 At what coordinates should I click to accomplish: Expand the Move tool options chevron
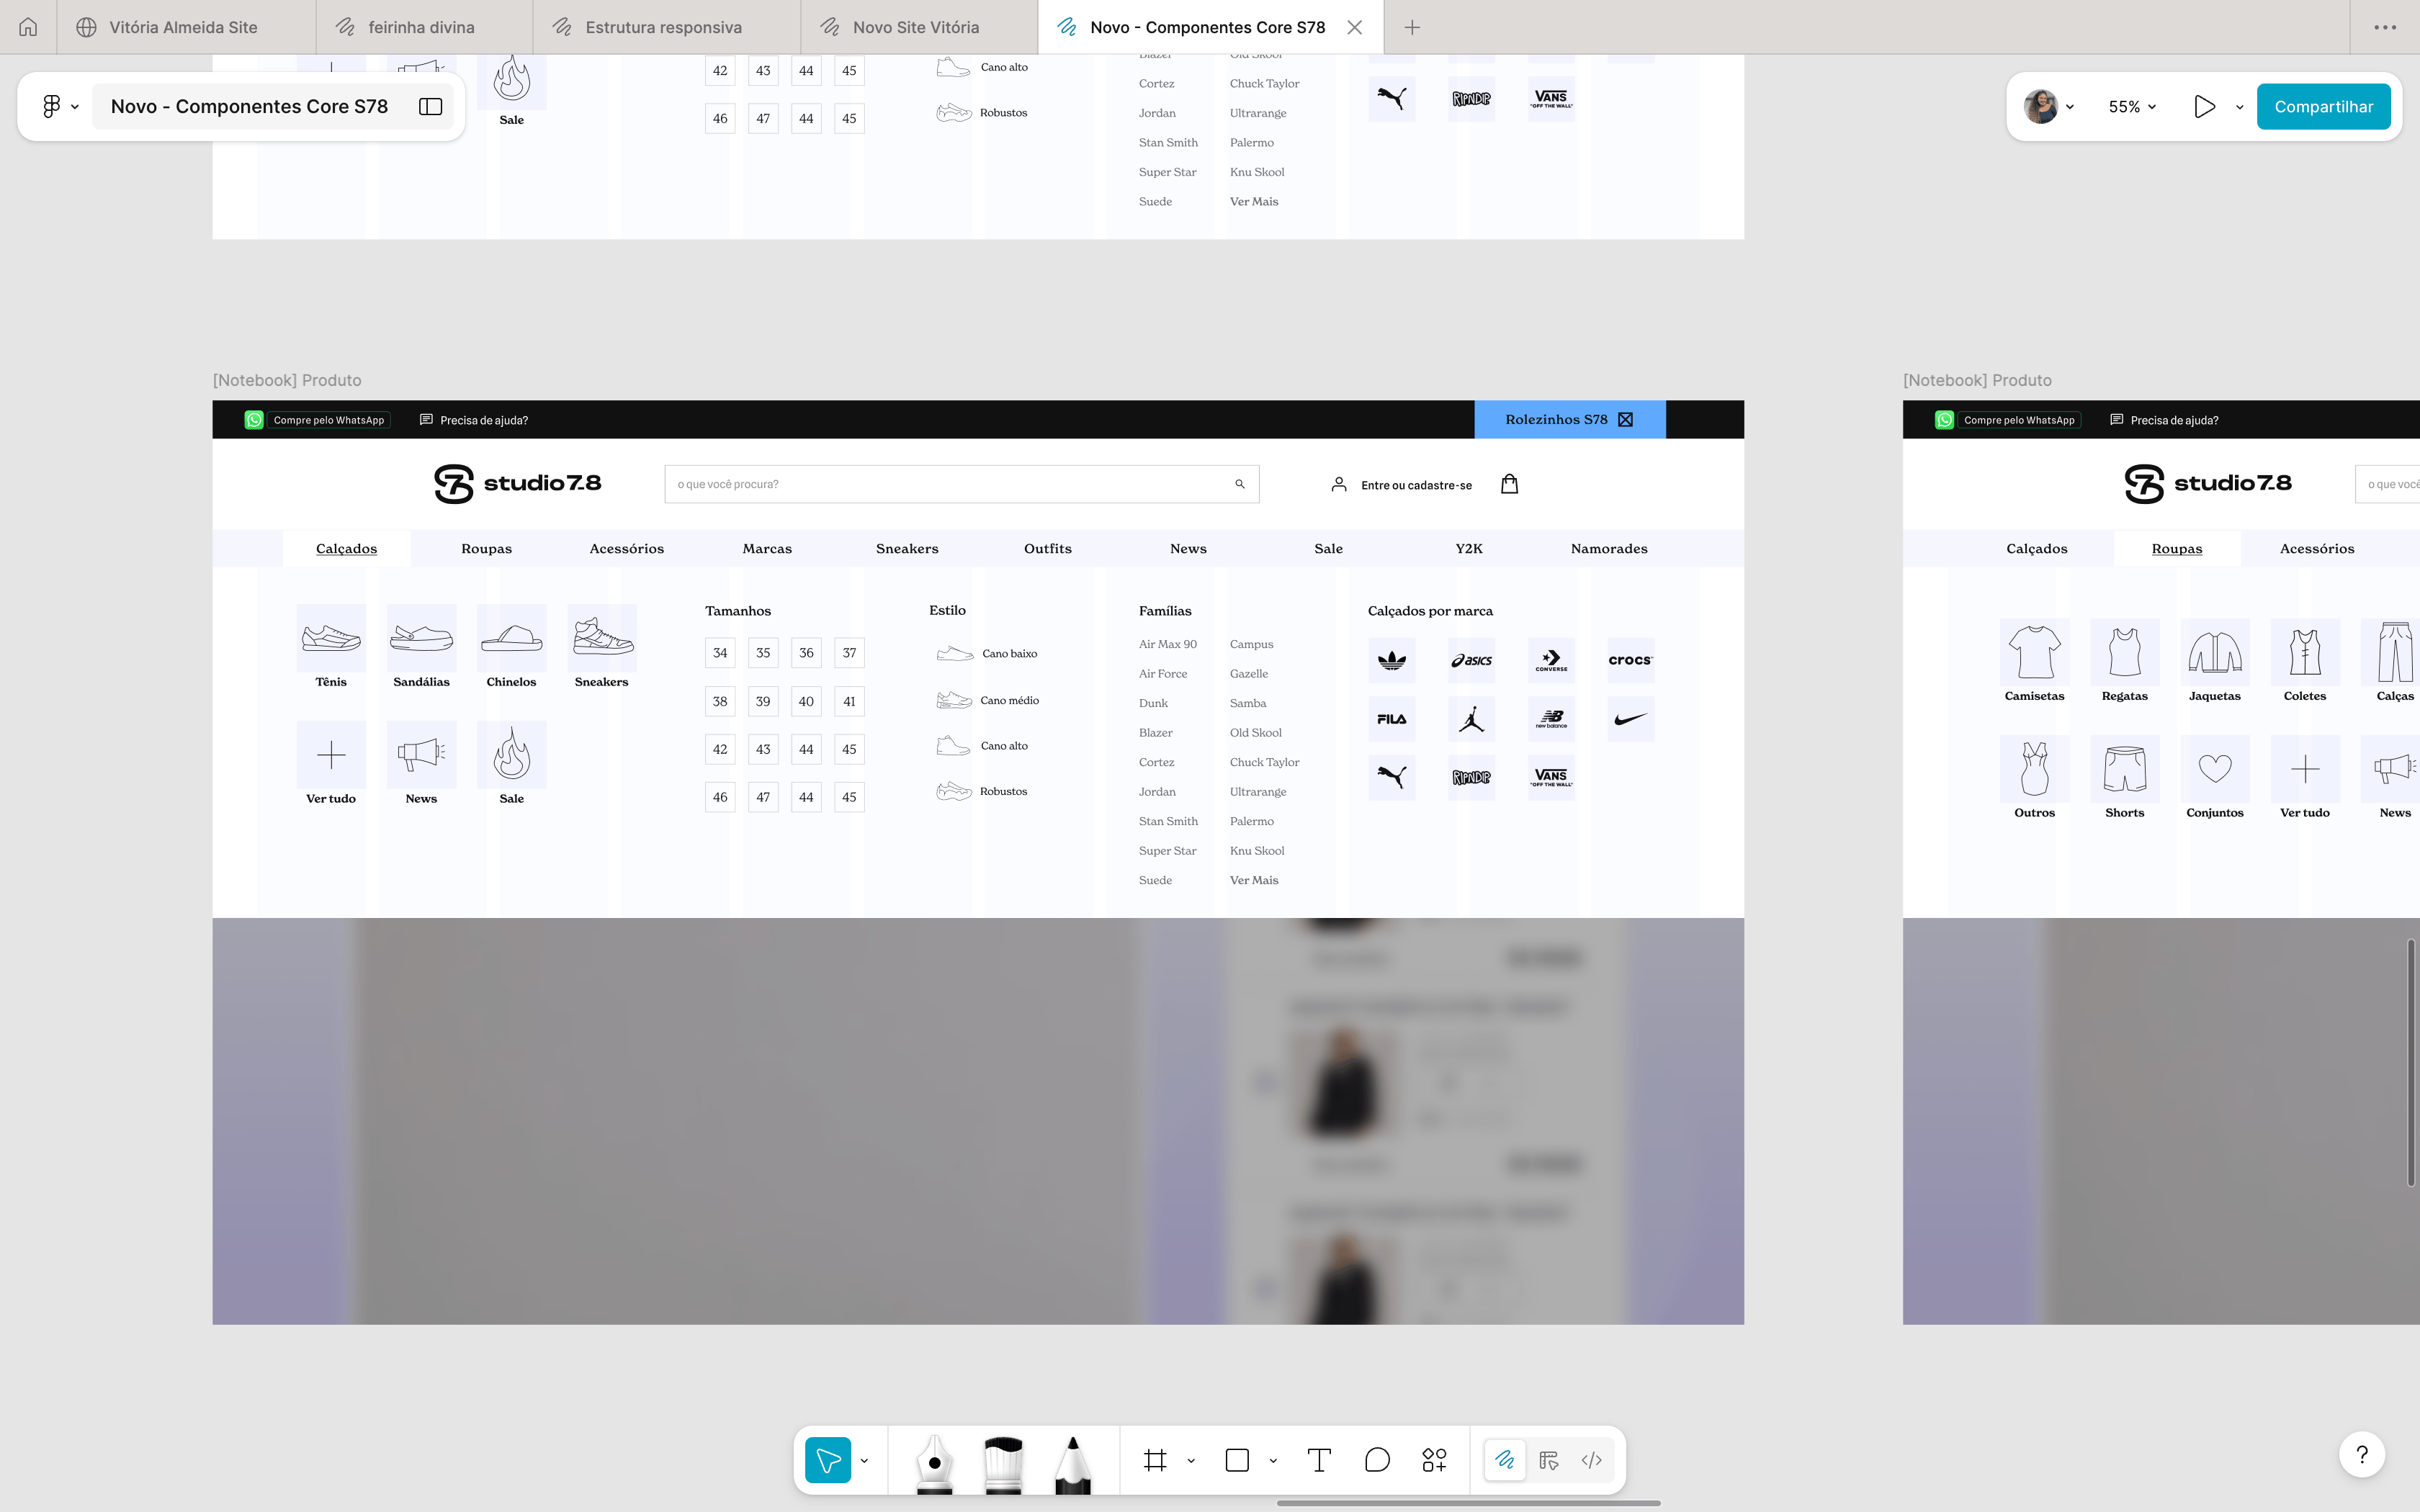pyautogui.click(x=864, y=1461)
